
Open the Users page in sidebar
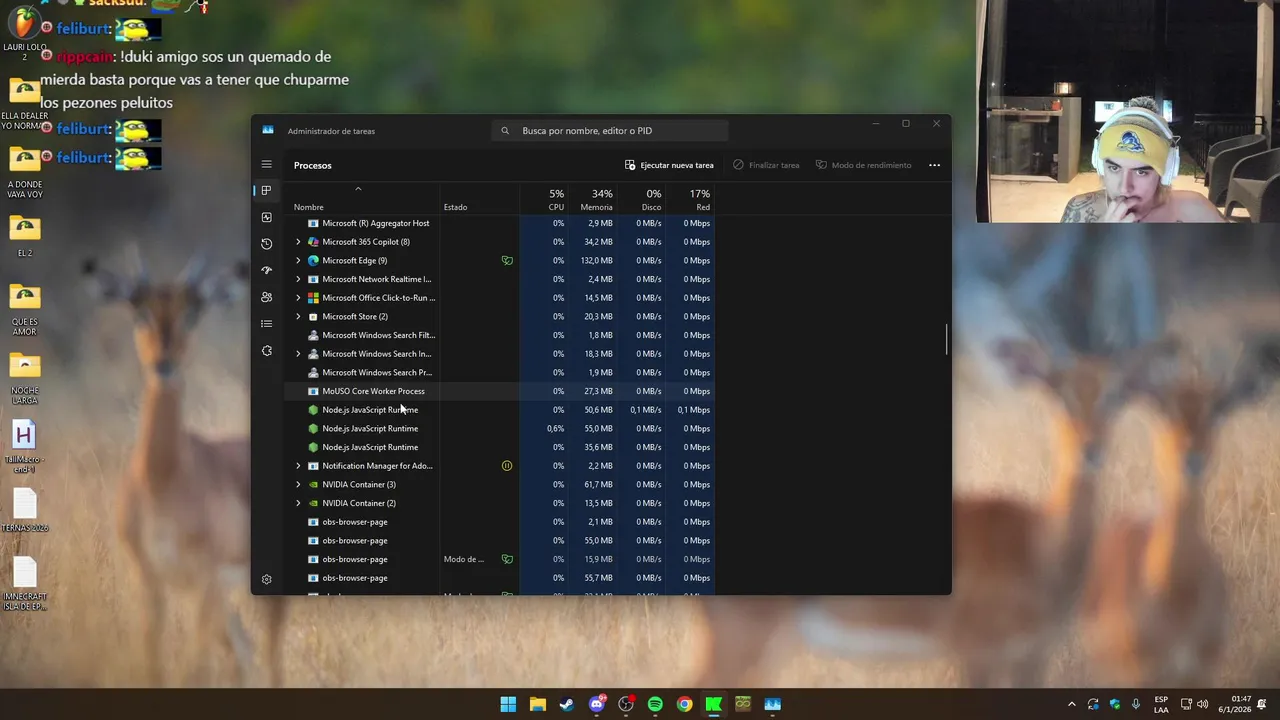coord(266,297)
